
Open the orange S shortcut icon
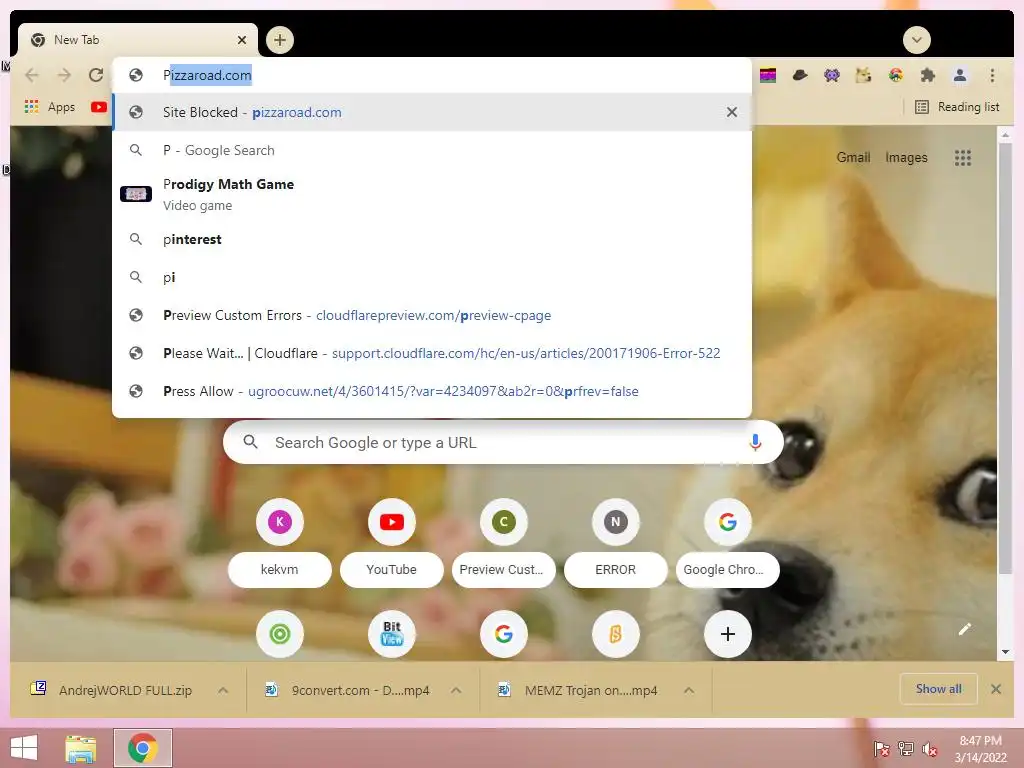[x=615, y=633]
